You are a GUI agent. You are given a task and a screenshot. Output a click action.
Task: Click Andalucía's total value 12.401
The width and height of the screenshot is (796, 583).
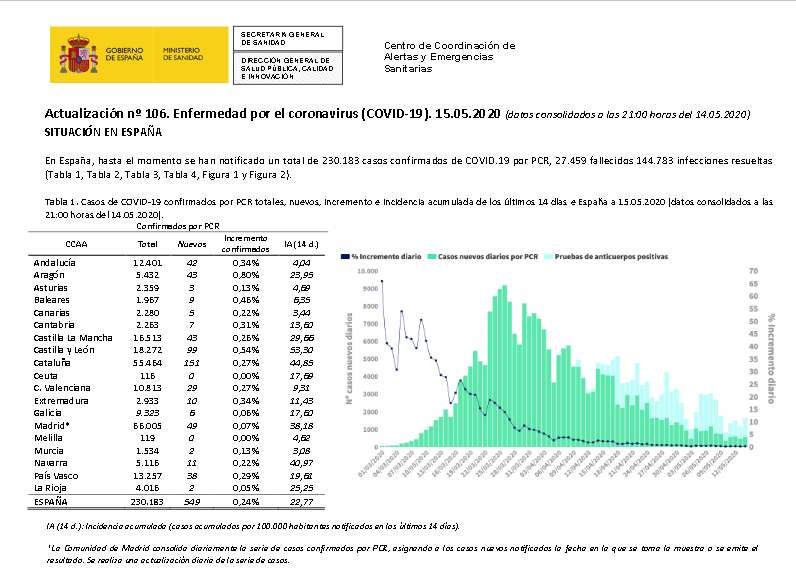(x=147, y=263)
